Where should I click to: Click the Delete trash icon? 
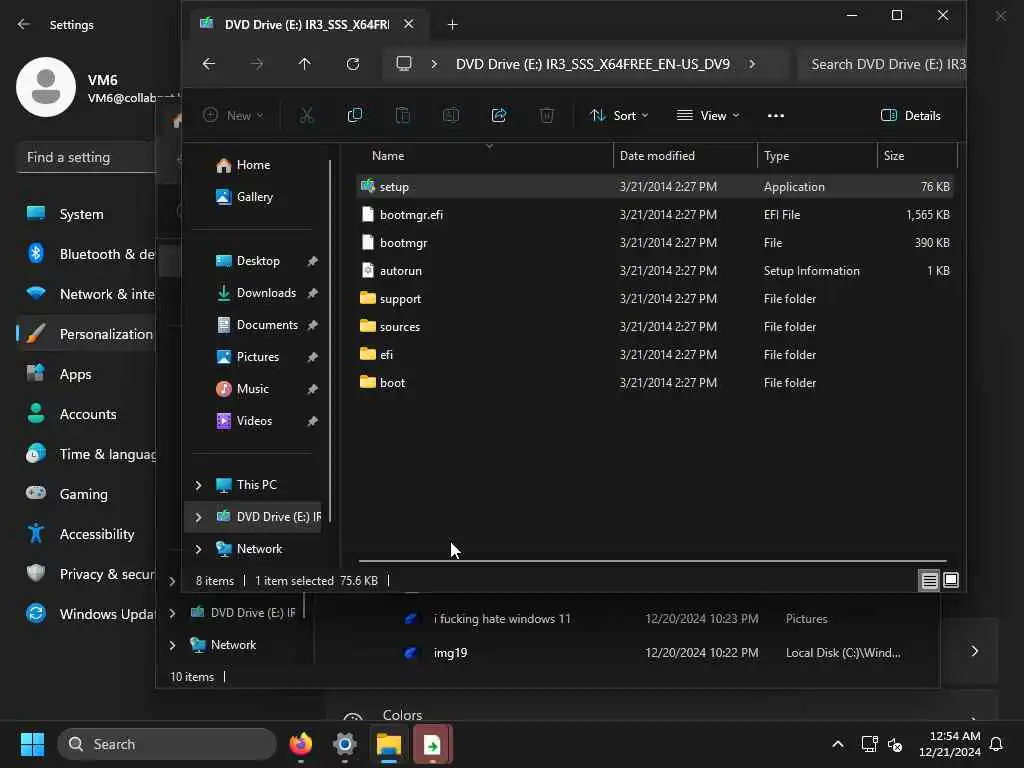(x=547, y=116)
